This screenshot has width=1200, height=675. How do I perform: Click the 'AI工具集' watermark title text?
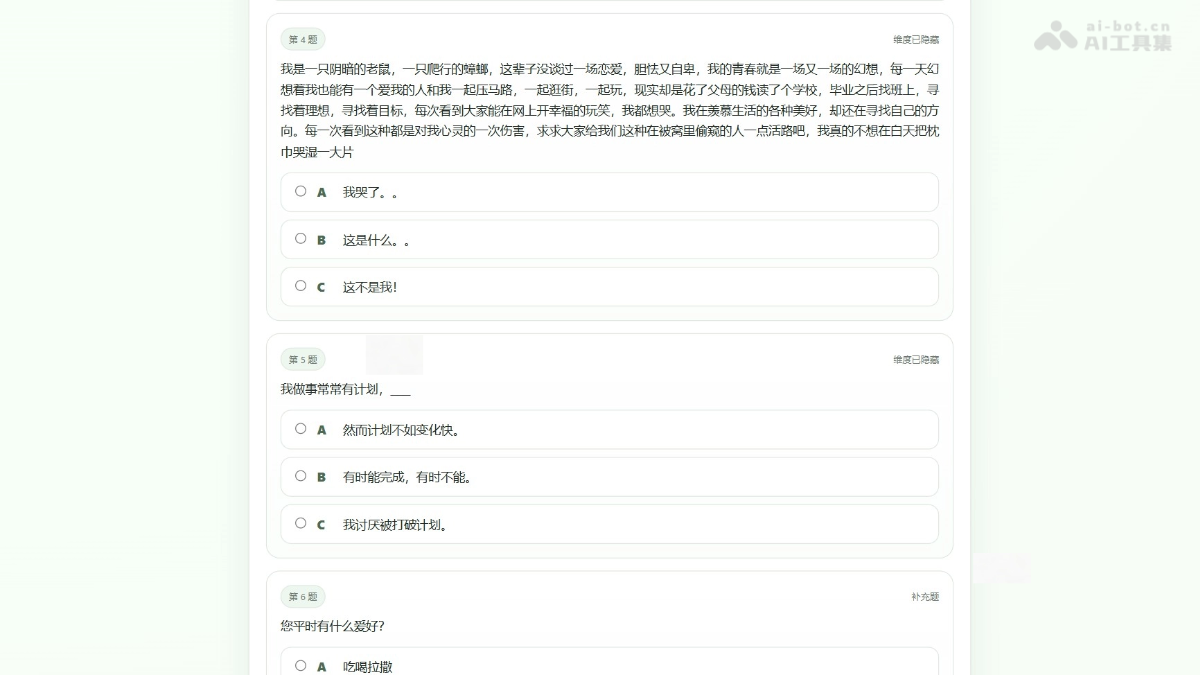click(1128, 43)
